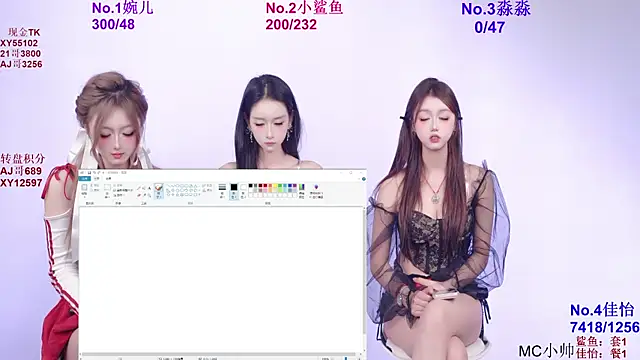Click the Paste icon in Paint's clipboard group
This screenshot has width=640, height=360.
(x=84, y=187)
